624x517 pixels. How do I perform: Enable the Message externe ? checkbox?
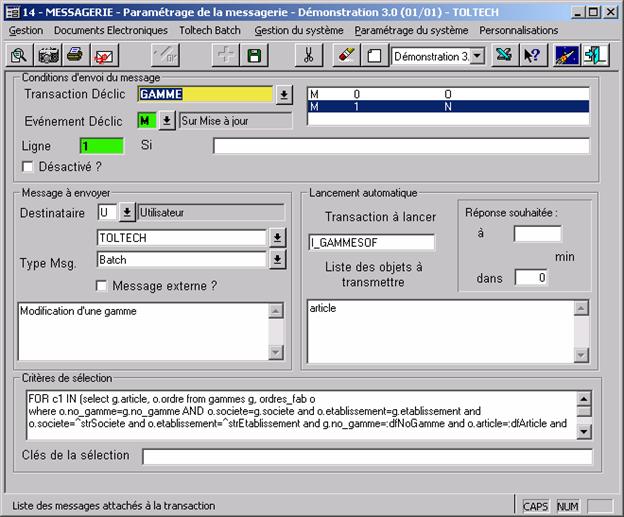click(101, 286)
